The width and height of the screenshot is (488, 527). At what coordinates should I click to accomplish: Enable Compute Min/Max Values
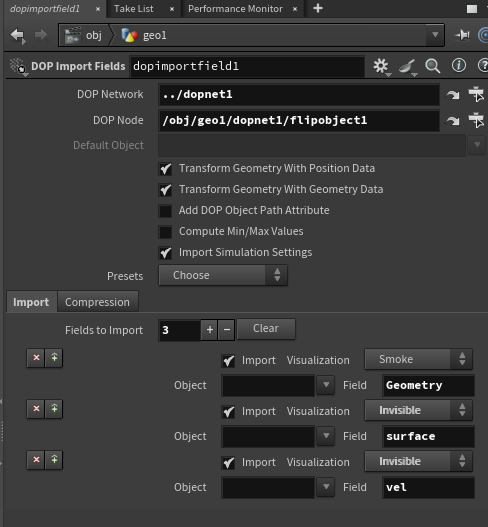(165, 232)
